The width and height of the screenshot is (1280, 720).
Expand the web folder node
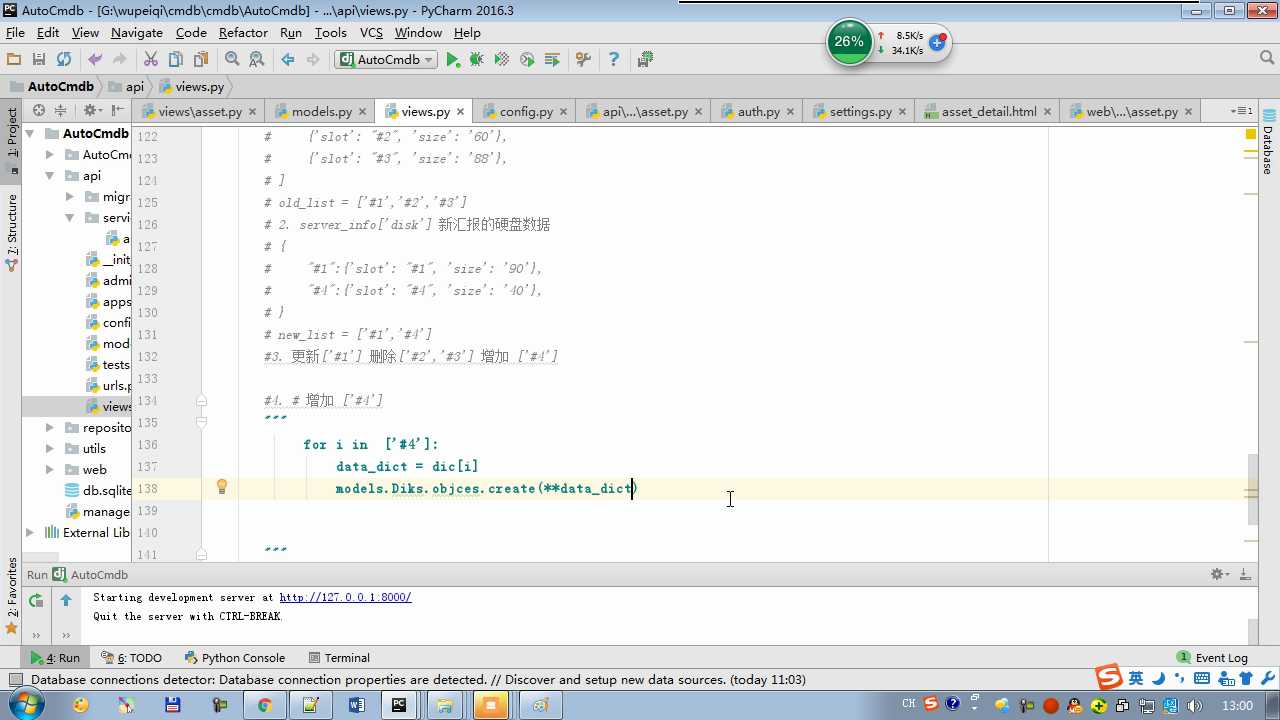[x=50, y=469]
